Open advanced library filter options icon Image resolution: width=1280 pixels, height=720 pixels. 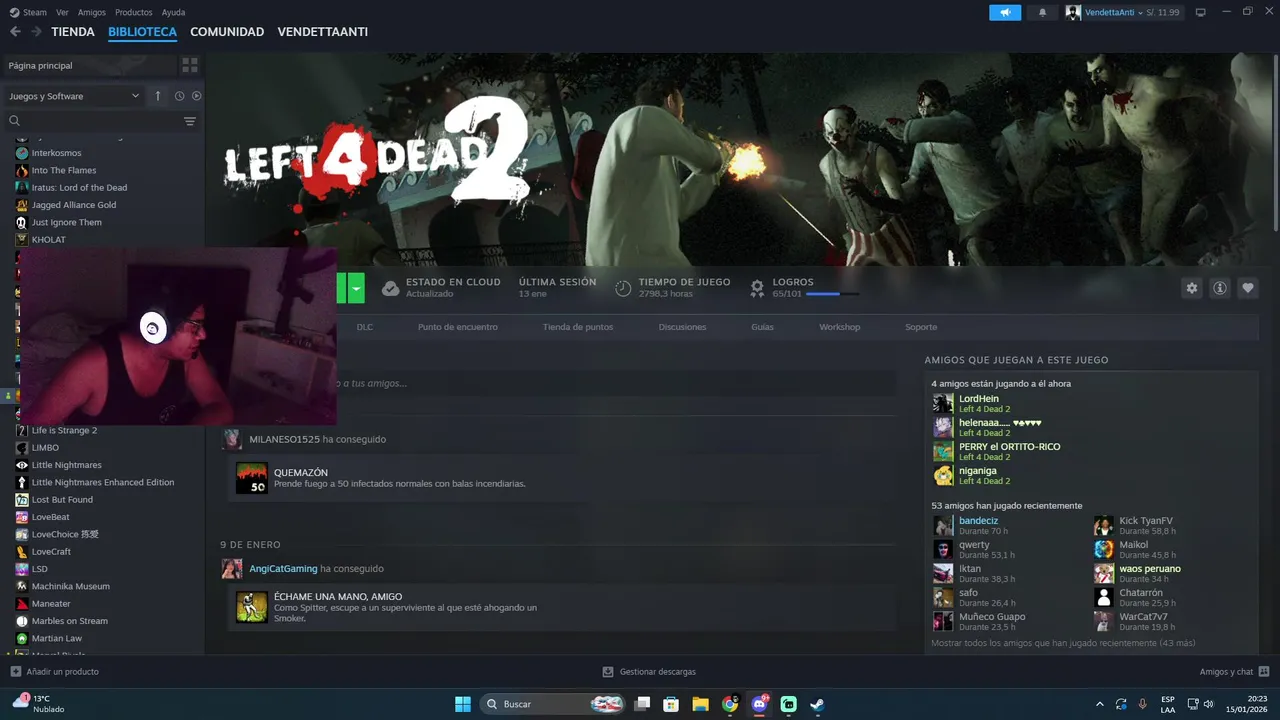(x=190, y=121)
